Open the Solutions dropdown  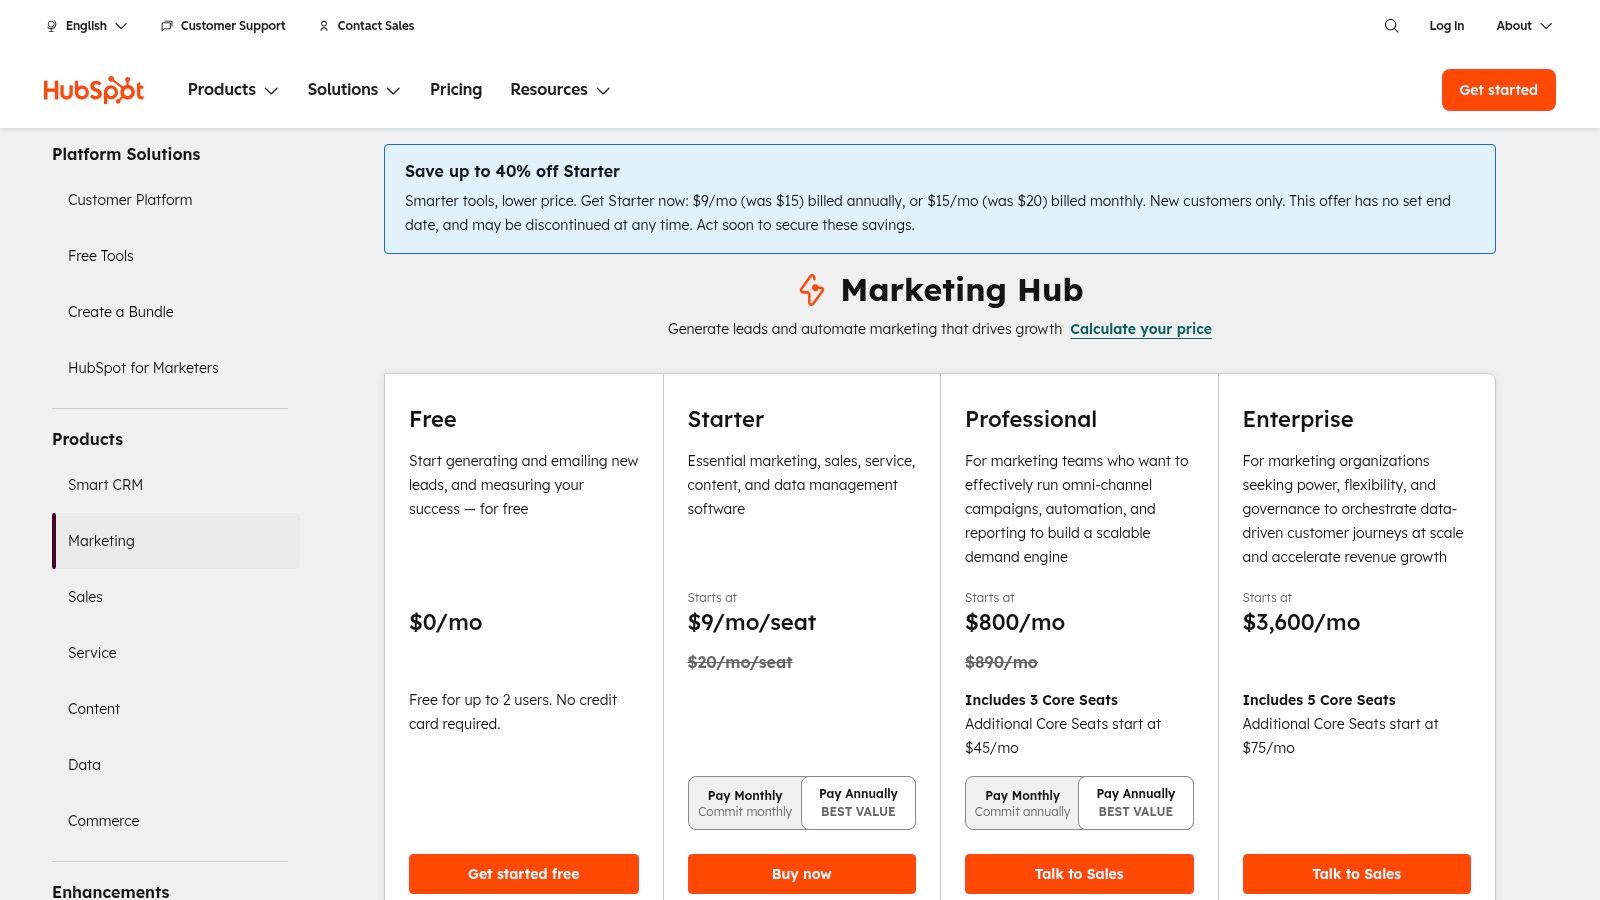tap(353, 89)
